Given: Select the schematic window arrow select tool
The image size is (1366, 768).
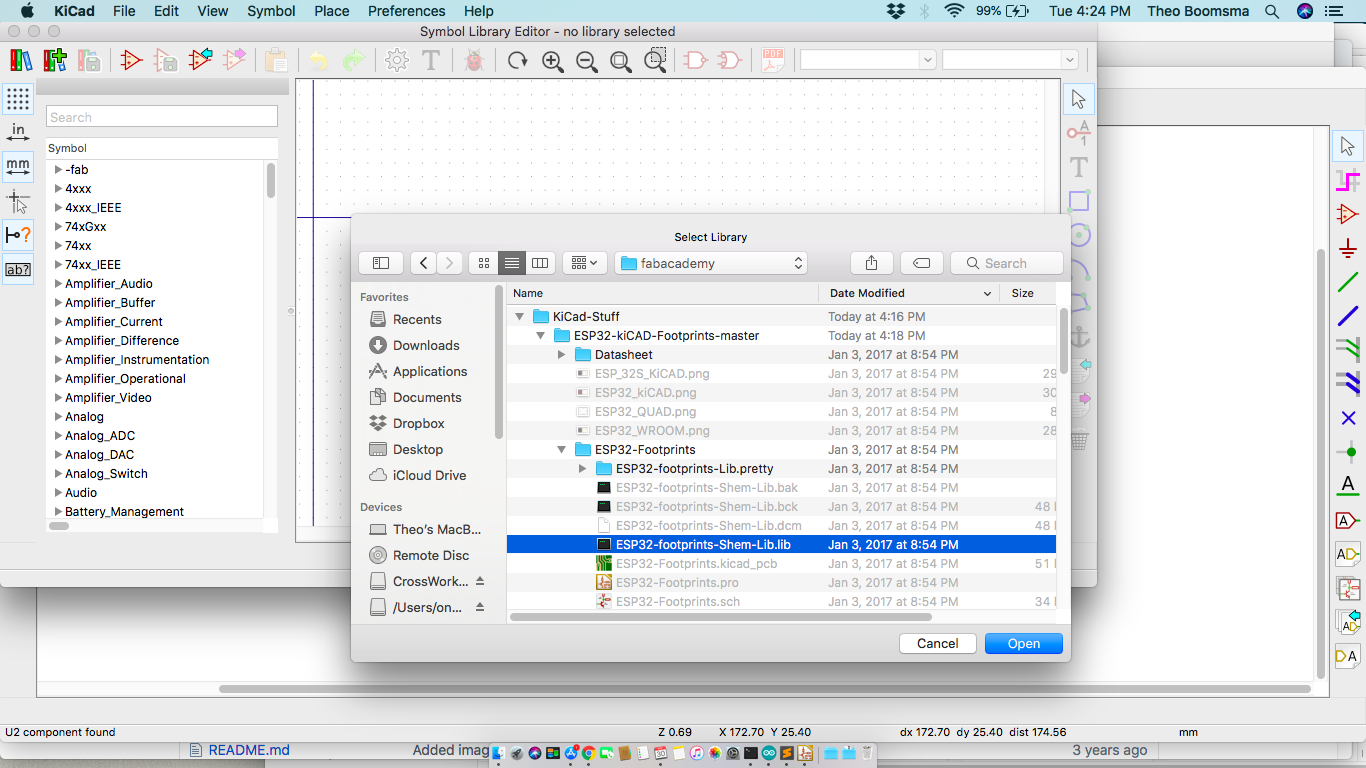Looking at the screenshot, I should [x=1348, y=146].
